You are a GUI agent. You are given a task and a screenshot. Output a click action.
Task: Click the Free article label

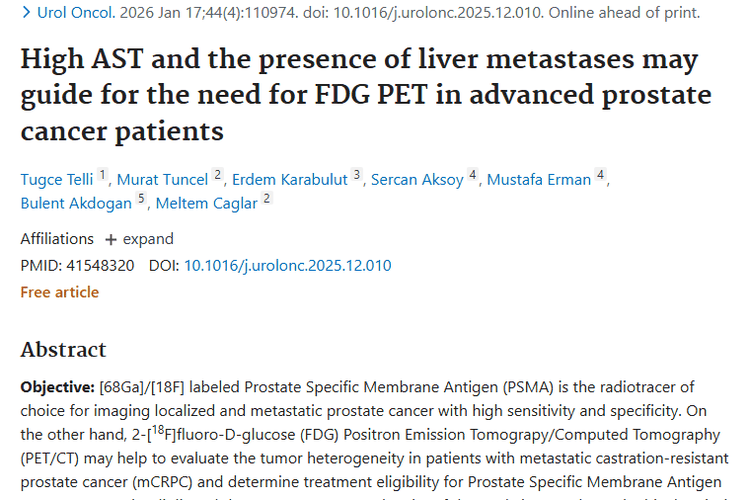(x=59, y=292)
